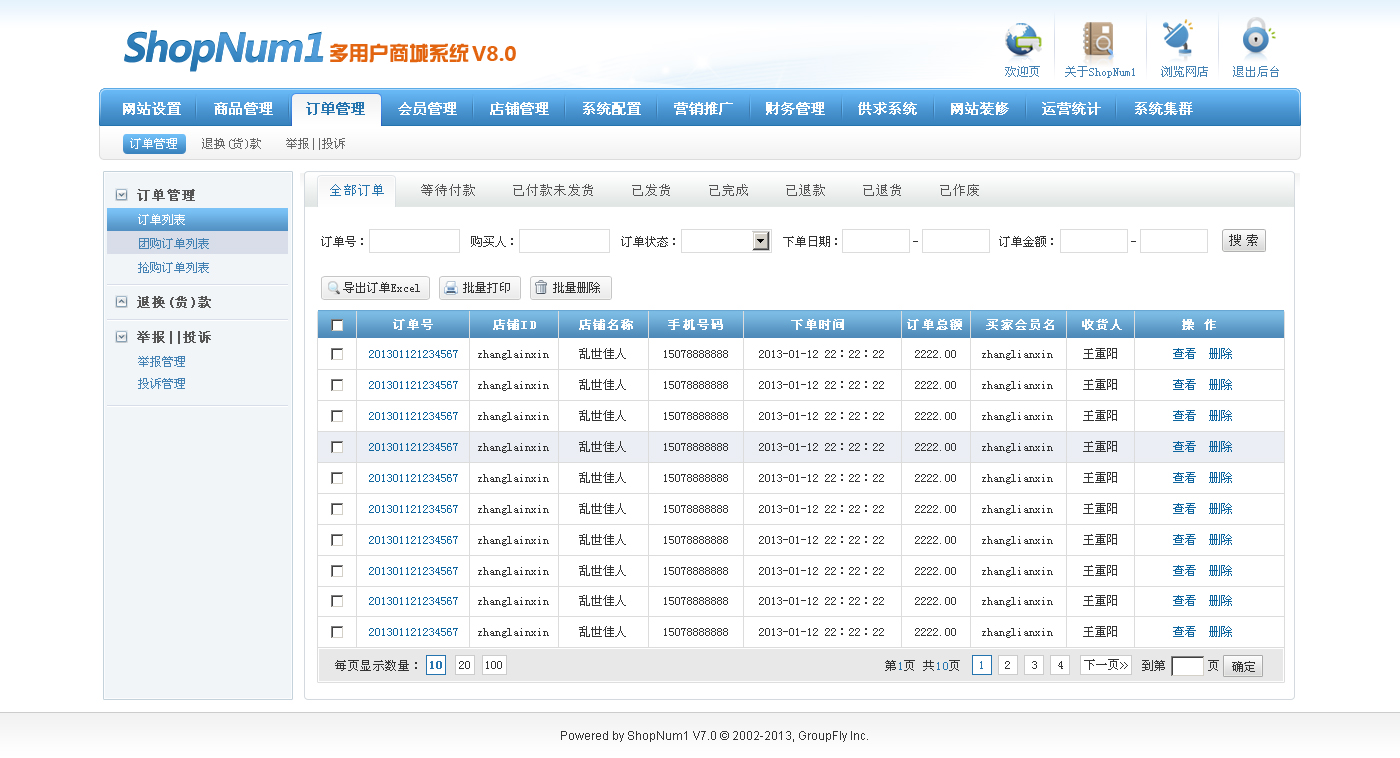Open 投诉管理 in sidebar
This screenshot has height=758, width=1400.
[x=161, y=384]
